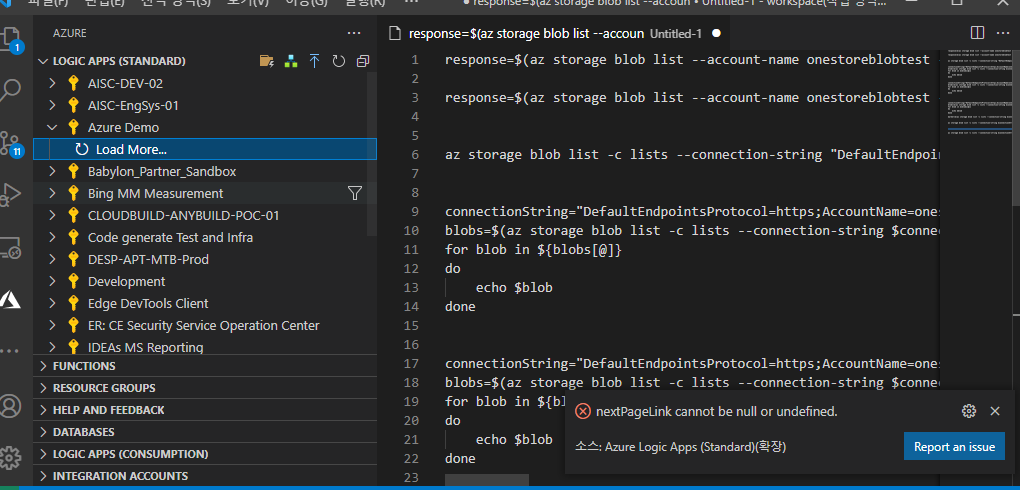Image resolution: width=1020 pixels, height=490 pixels.
Task: Select the Azure icon in activity bar
Action: pos(11,299)
